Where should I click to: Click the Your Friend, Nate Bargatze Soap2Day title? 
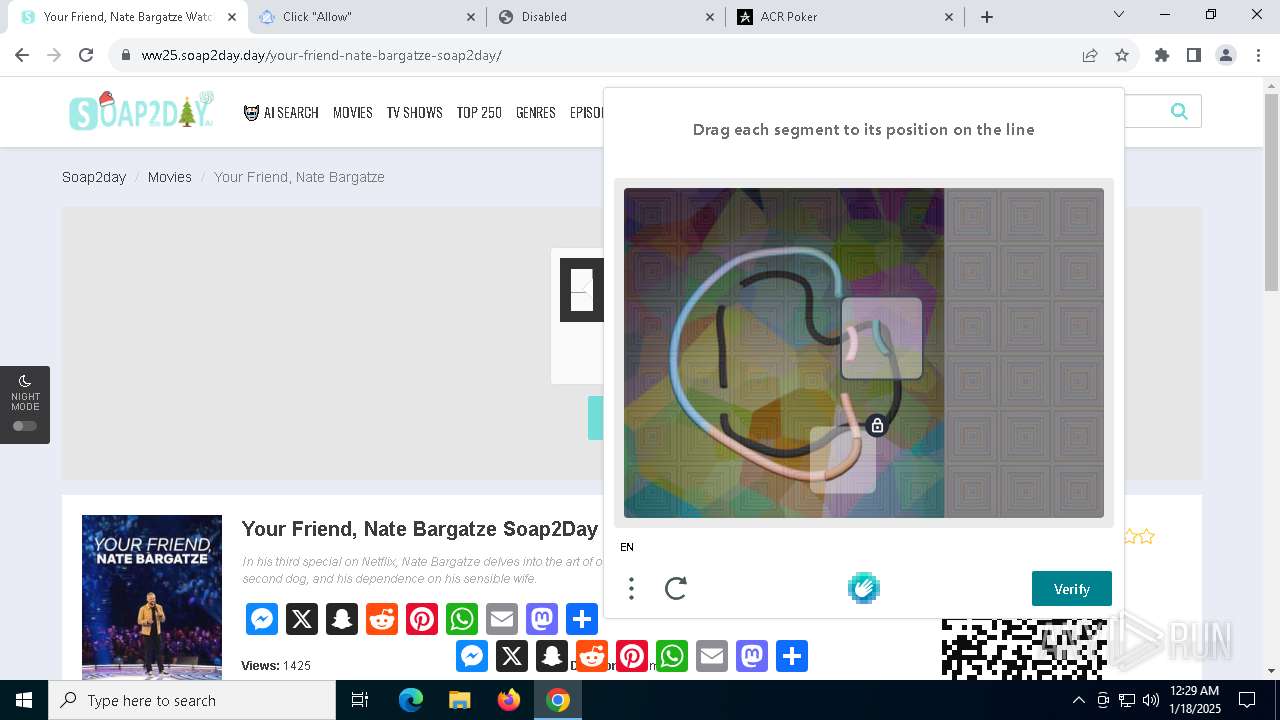coord(420,529)
